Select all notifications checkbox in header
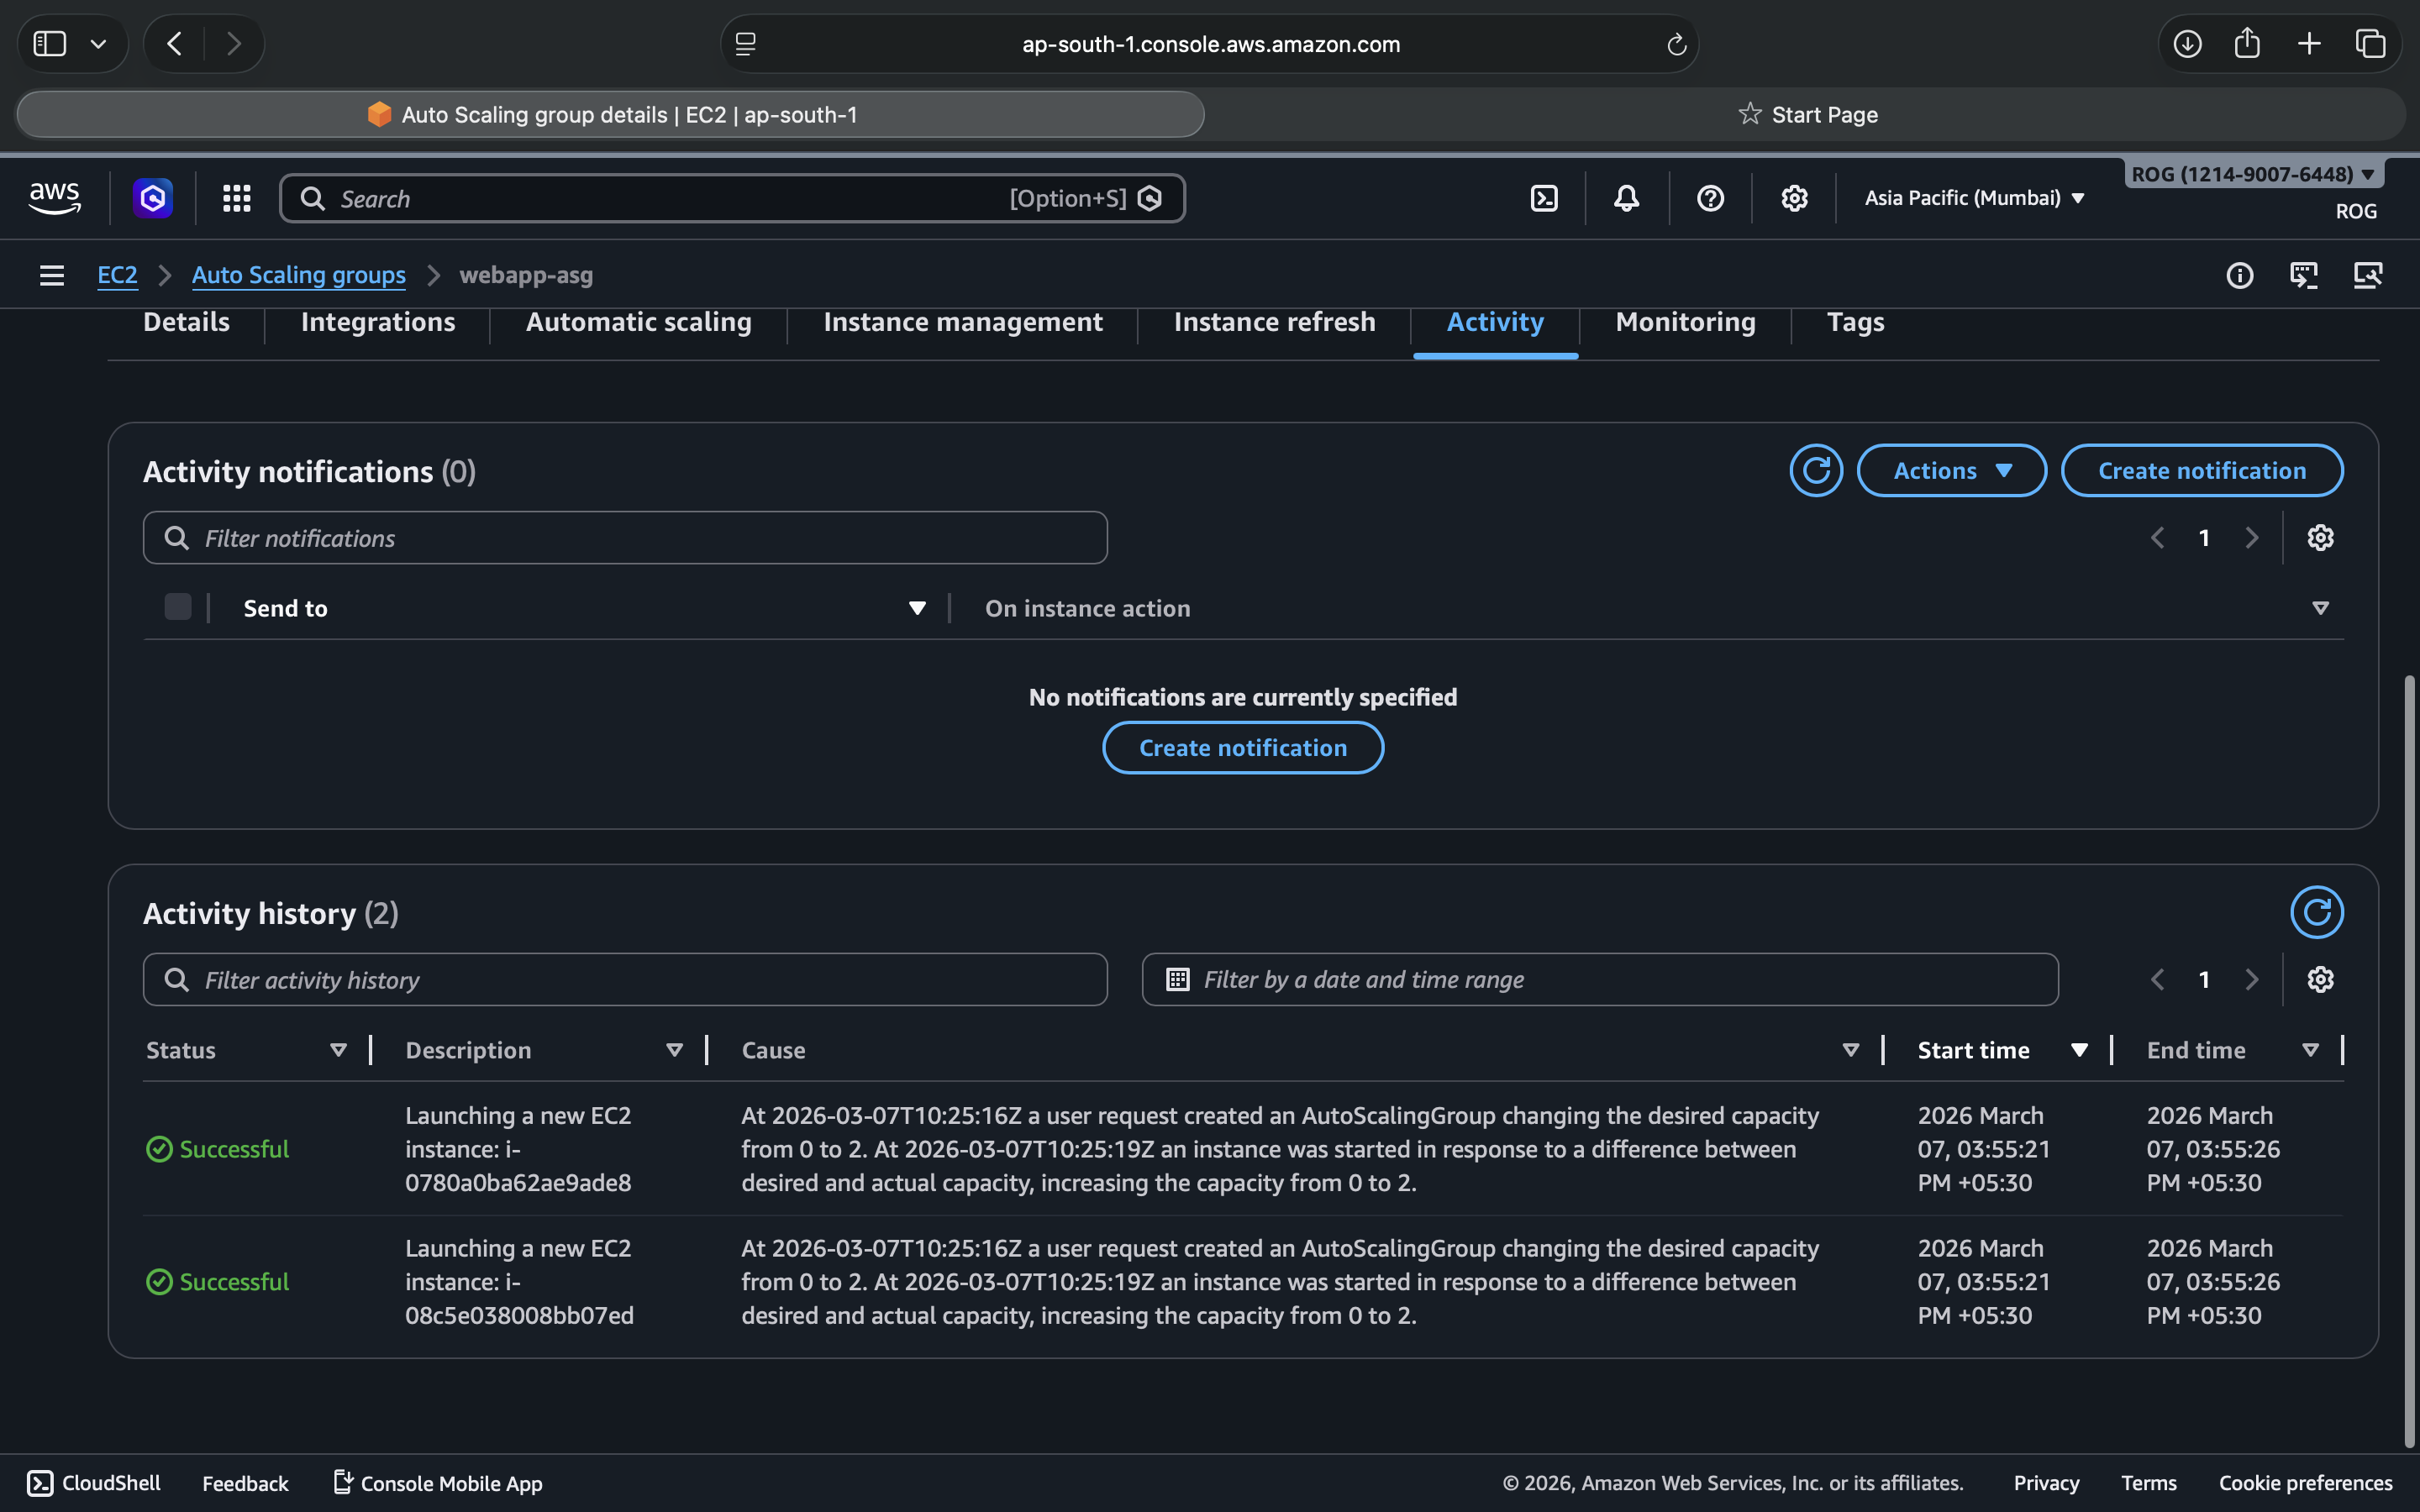 tap(178, 607)
